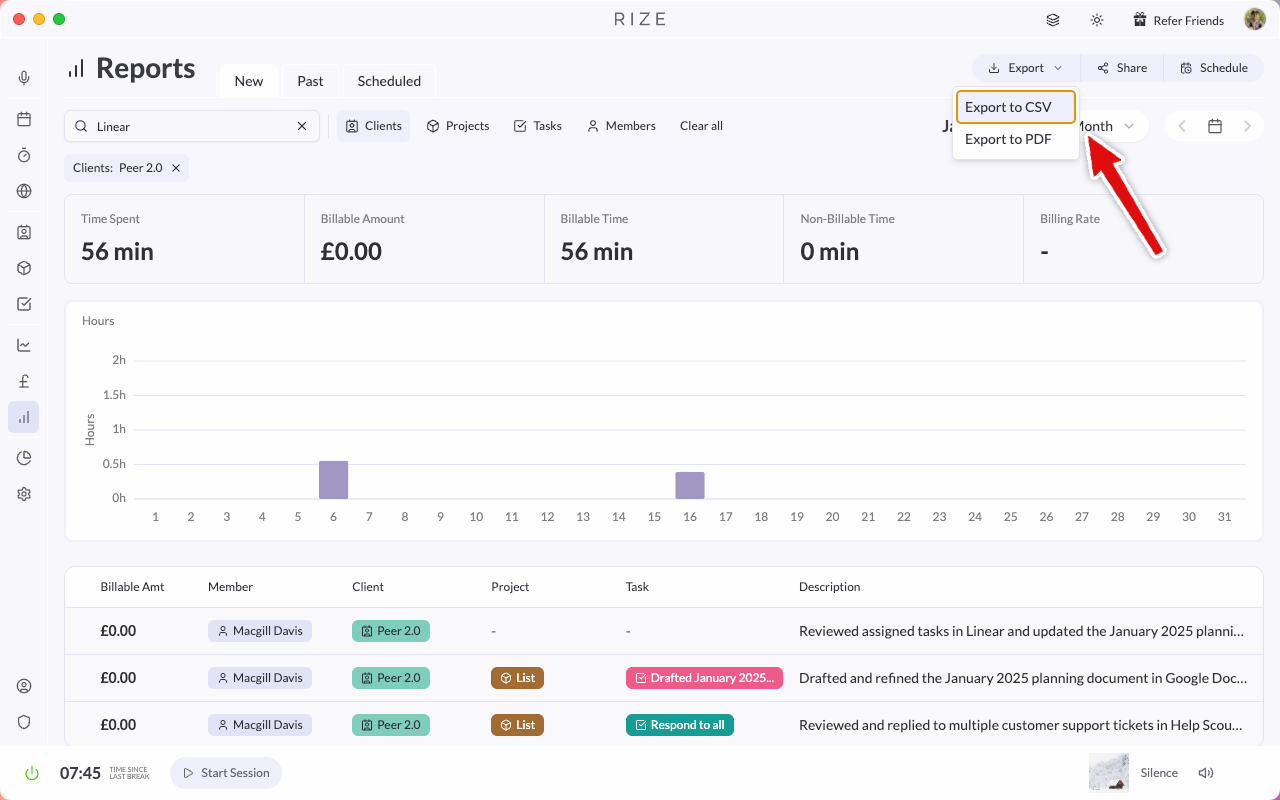1280x800 pixels.
Task: Mute sound using the speaker icon
Action: 1206,772
